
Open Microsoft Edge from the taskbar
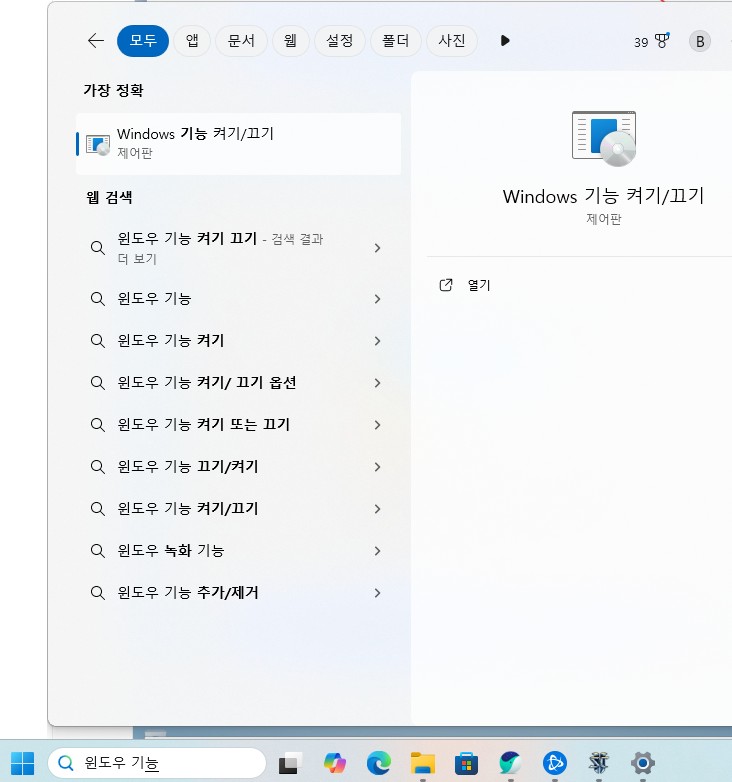378,763
